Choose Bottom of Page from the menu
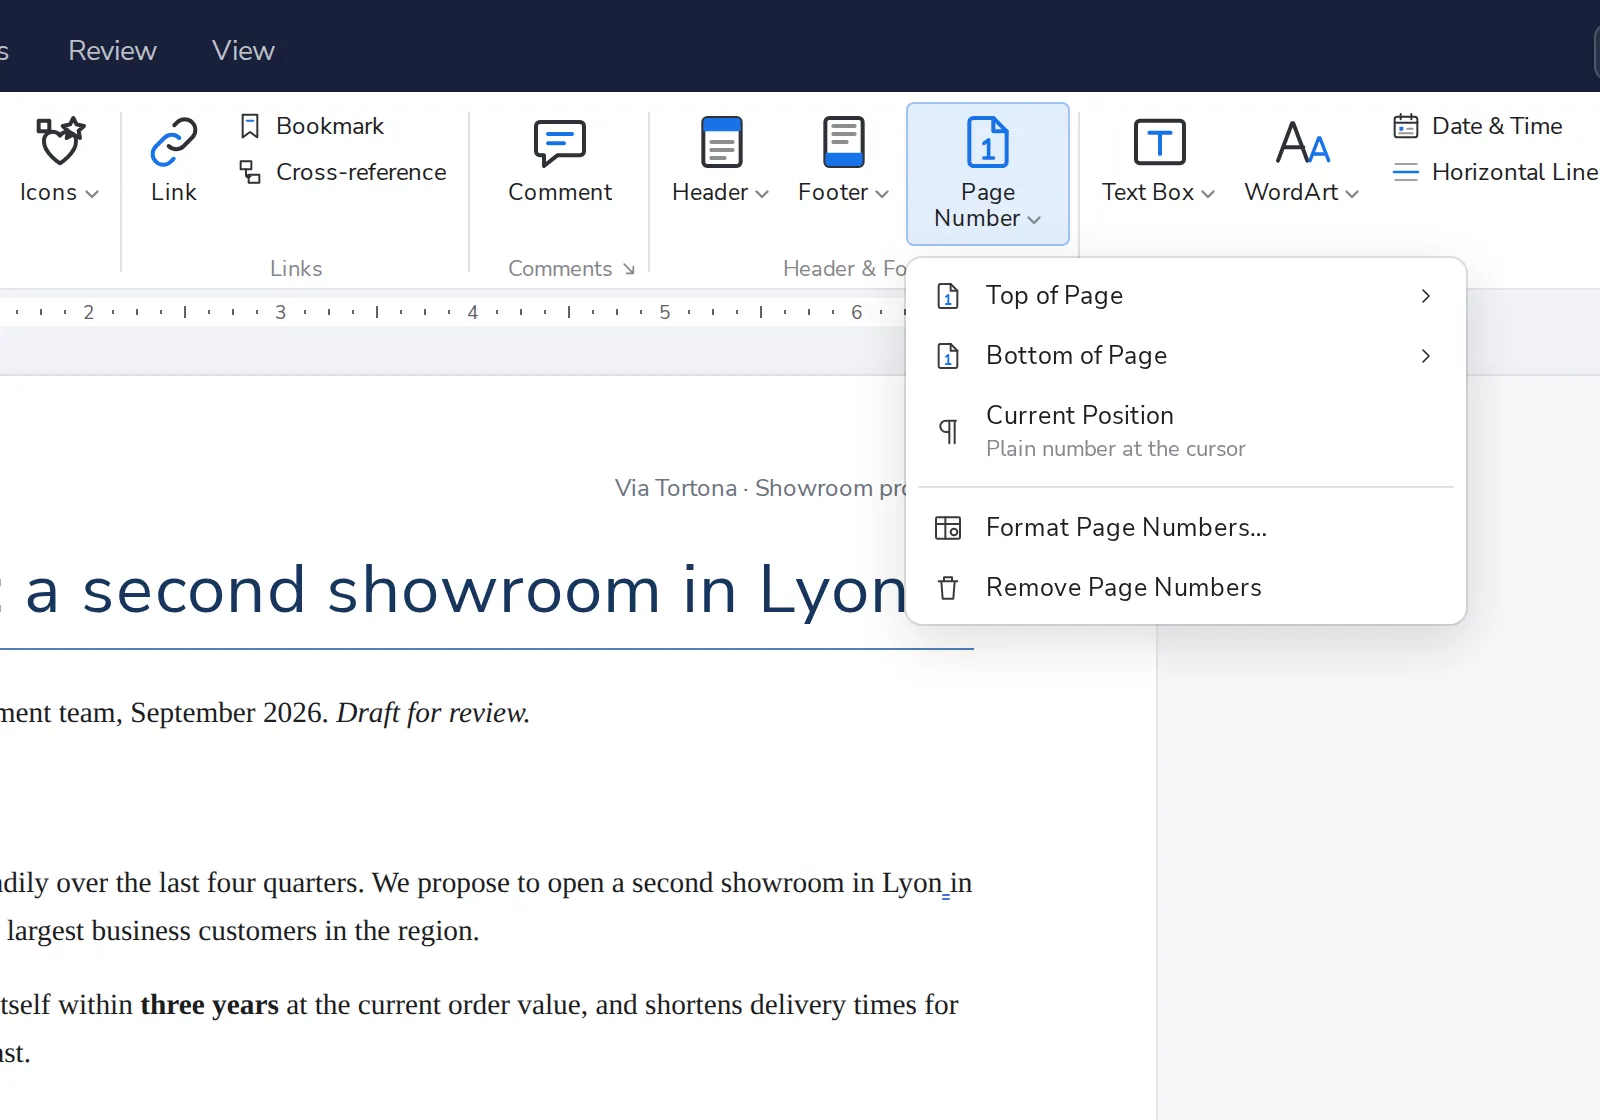Screen dimensions: 1600x1120 (1186, 356)
